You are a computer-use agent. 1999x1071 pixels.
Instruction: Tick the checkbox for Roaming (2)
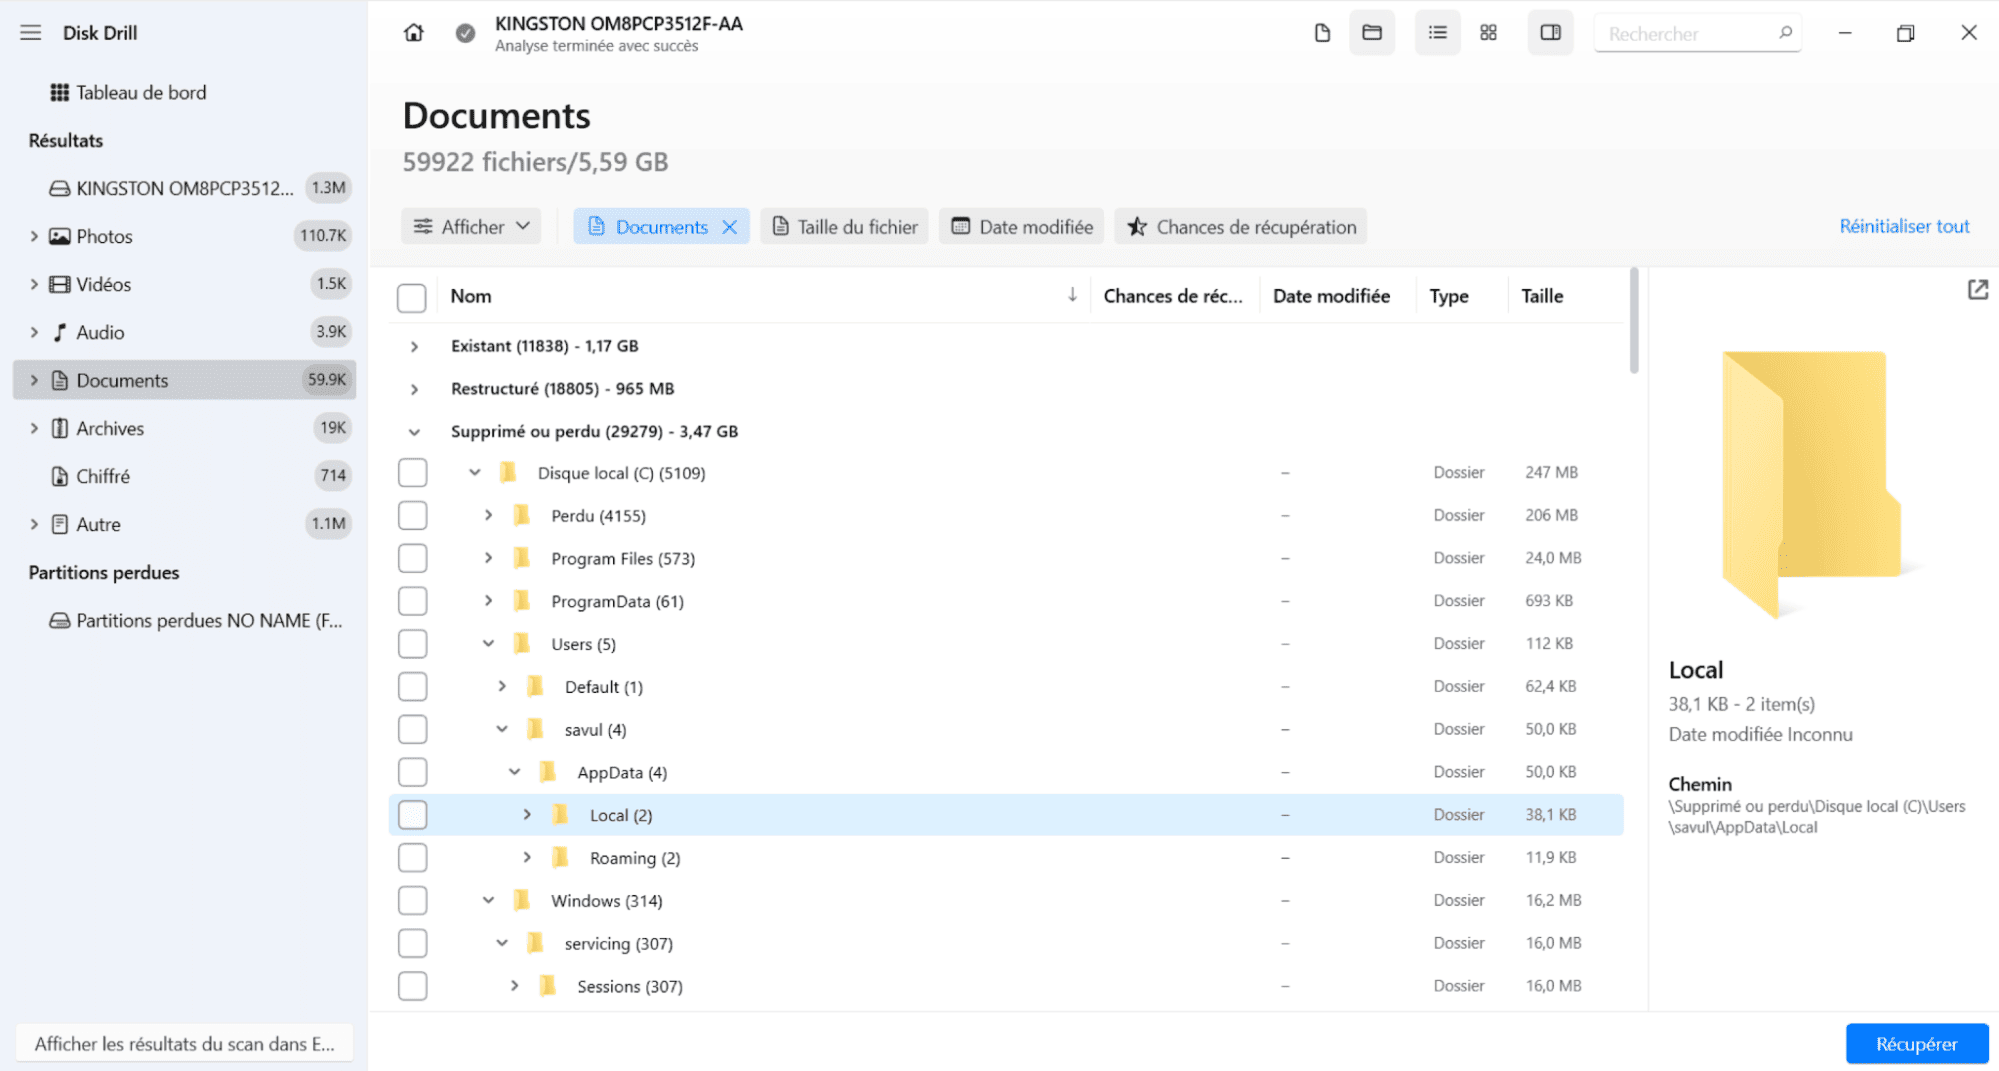[412, 858]
